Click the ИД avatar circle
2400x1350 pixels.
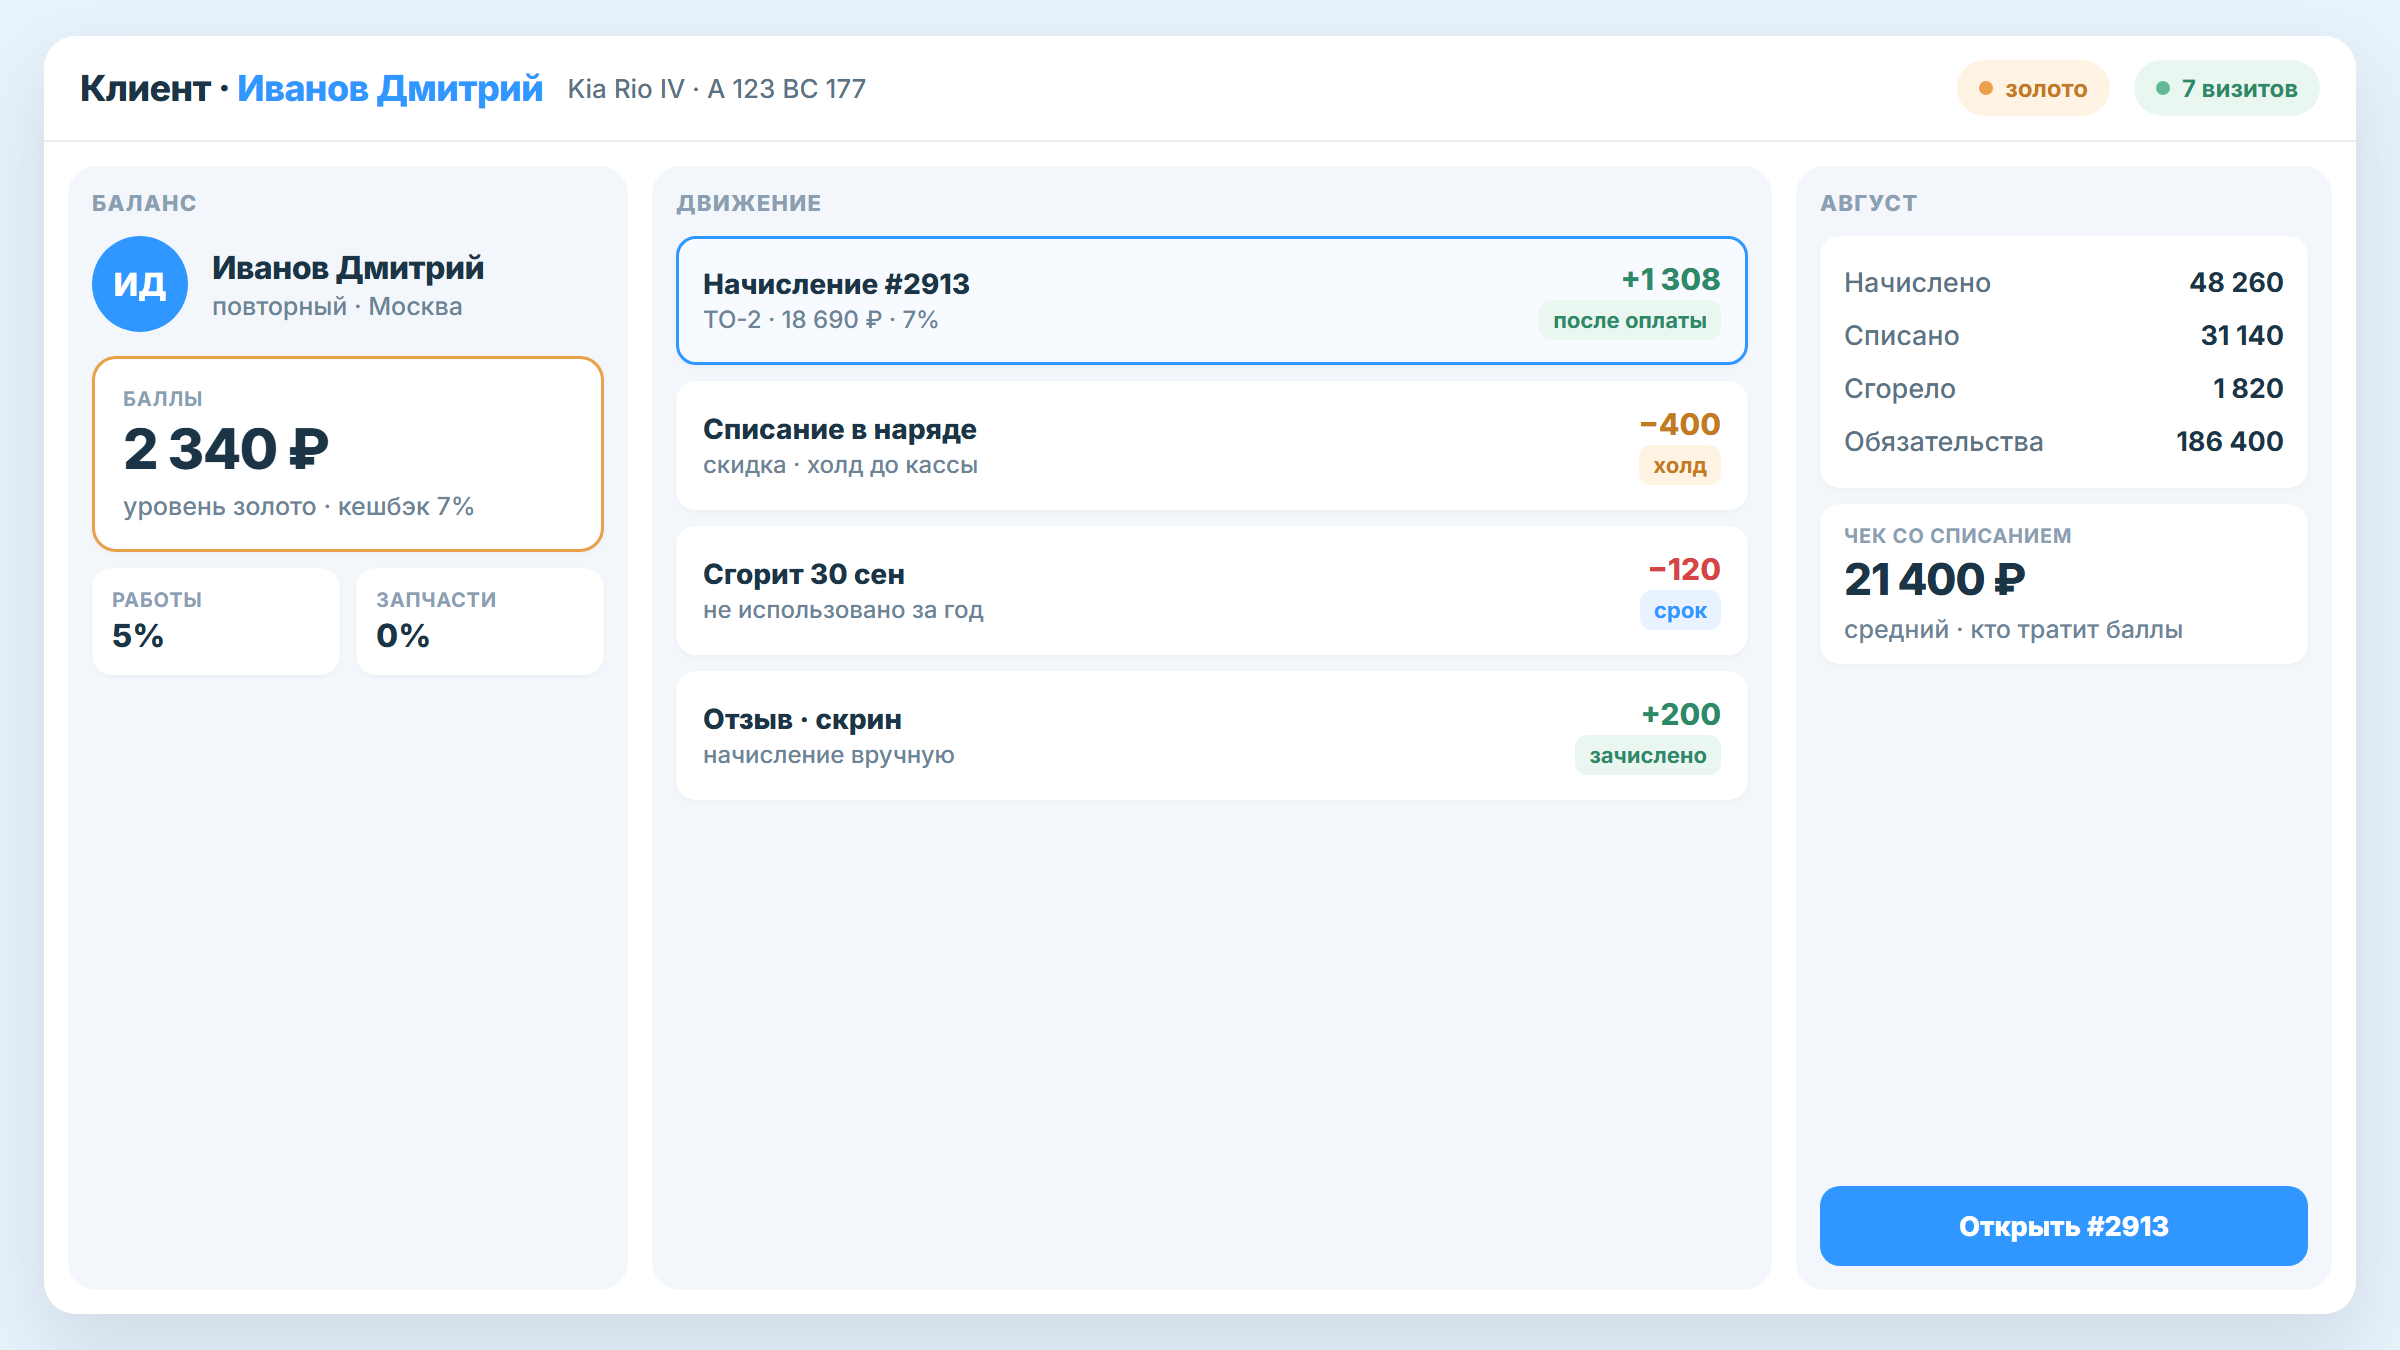pyautogui.click(x=140, y=284)
